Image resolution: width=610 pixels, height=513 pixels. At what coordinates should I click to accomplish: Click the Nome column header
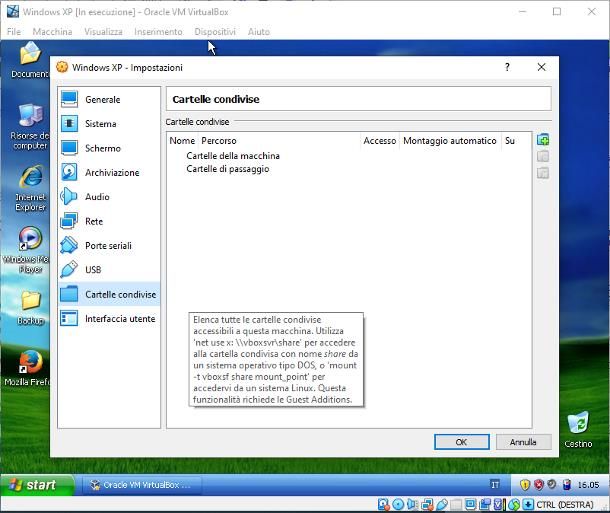[x=182, y=140]
